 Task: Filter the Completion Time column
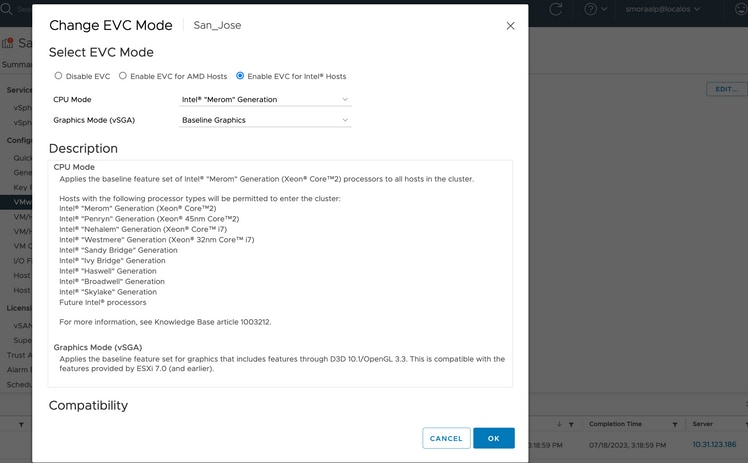click(675, 424)
